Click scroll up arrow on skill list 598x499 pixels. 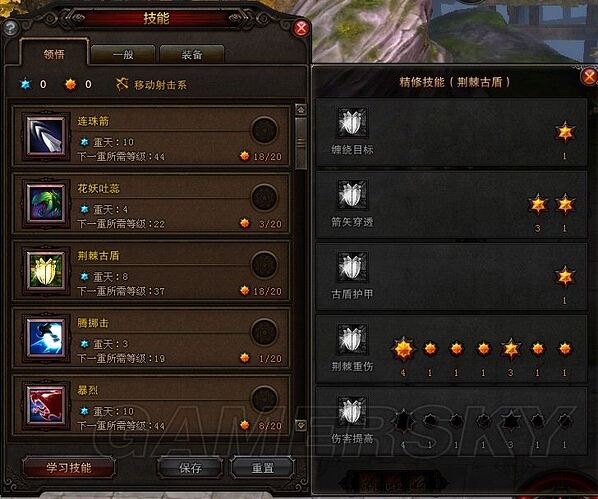(301, 110)
